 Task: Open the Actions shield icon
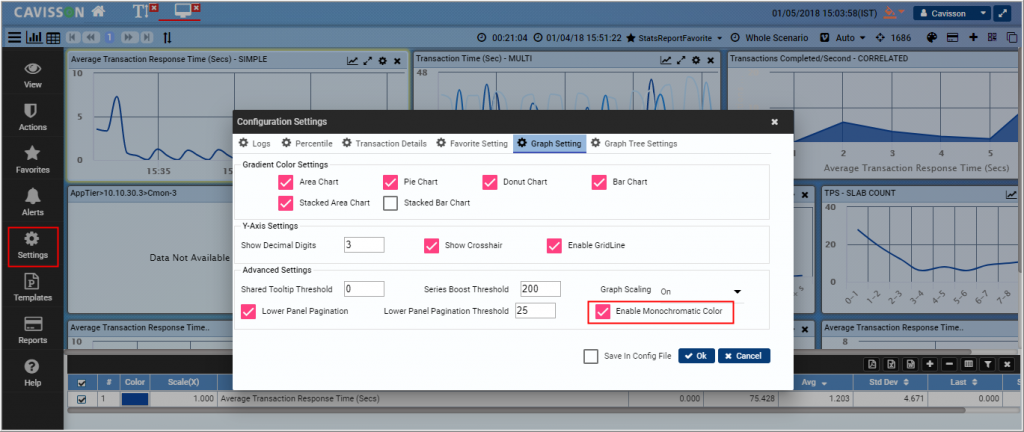coord(32,115)
